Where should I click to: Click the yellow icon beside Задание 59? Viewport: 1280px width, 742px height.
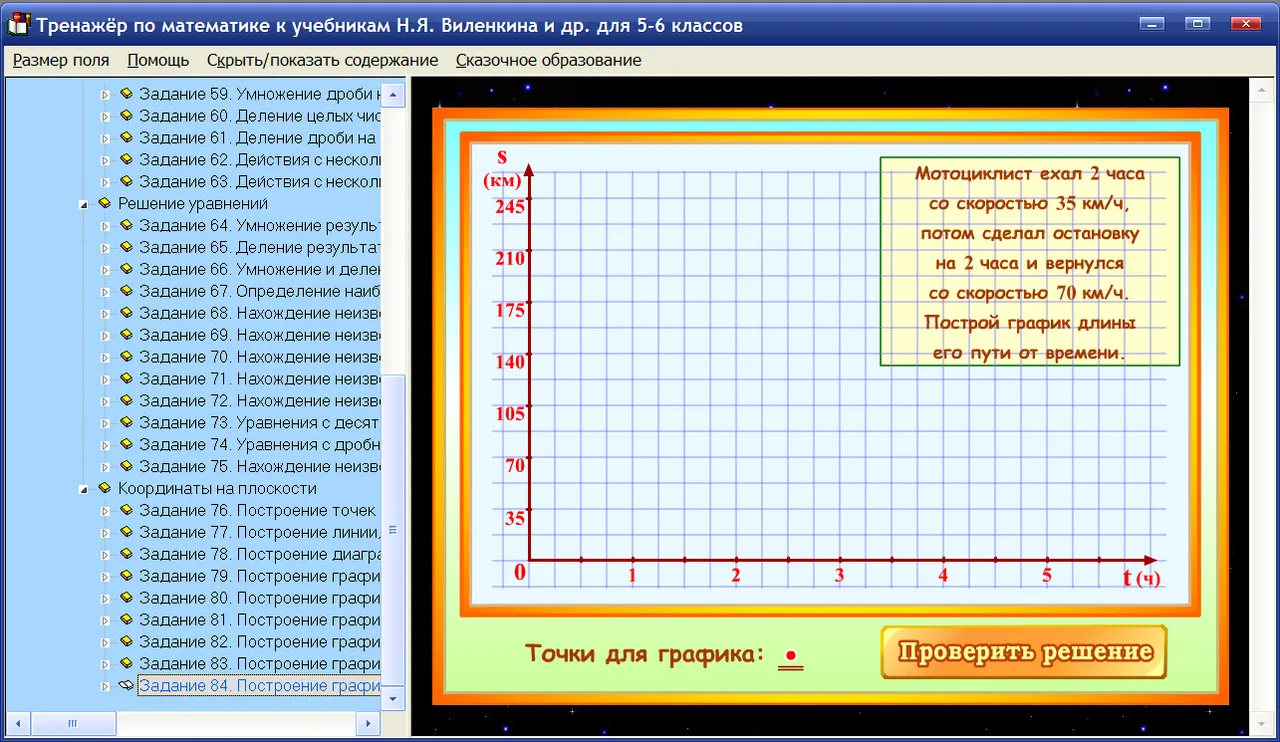click(x=126, y=93)
